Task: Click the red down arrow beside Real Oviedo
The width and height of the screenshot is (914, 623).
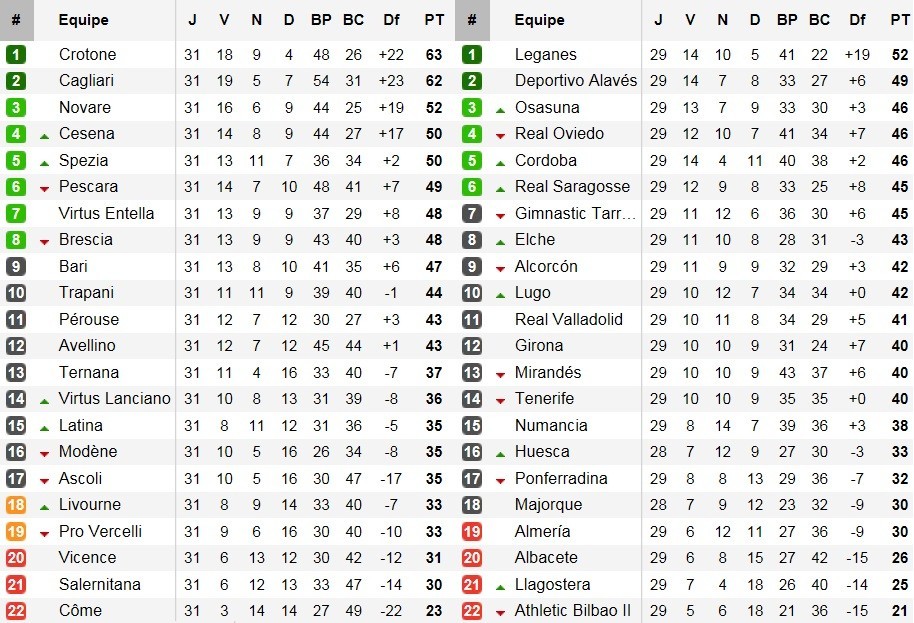Action: [x=500, y=135]
